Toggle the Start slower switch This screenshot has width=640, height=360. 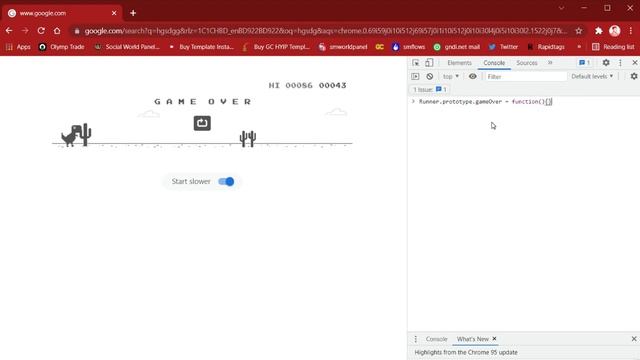226,181
